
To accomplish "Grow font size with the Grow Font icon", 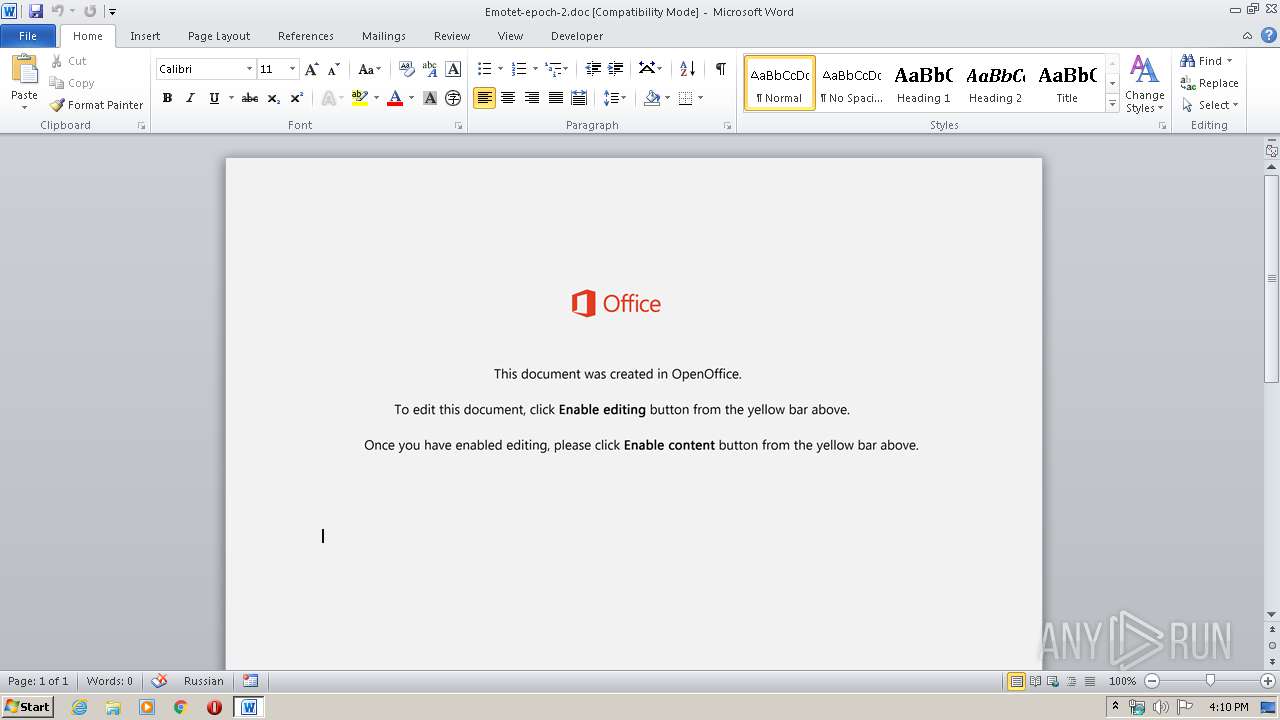I will pos(312,69).
